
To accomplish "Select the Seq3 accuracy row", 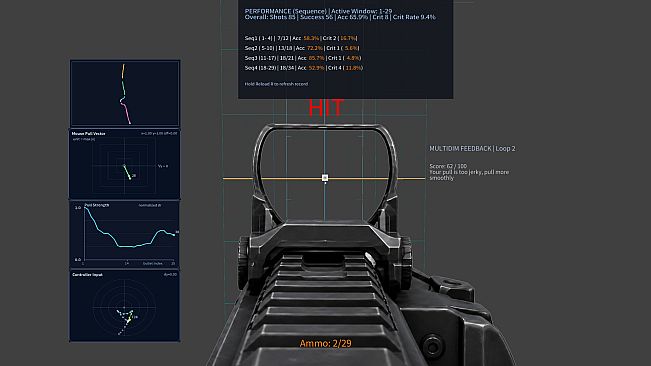I will [303, 58].
